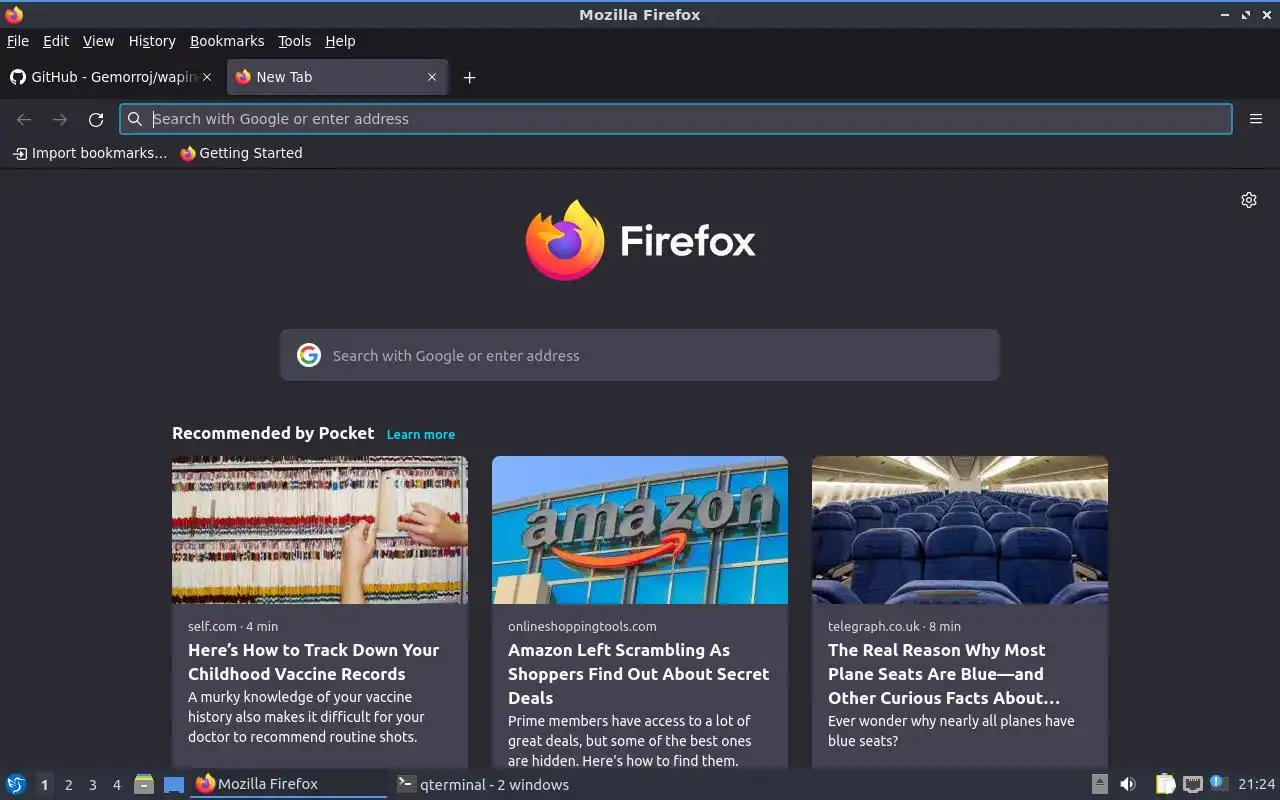Viewport: 1280px width, 800px height.
Task: Open the History menu
Action: point(152,41)
